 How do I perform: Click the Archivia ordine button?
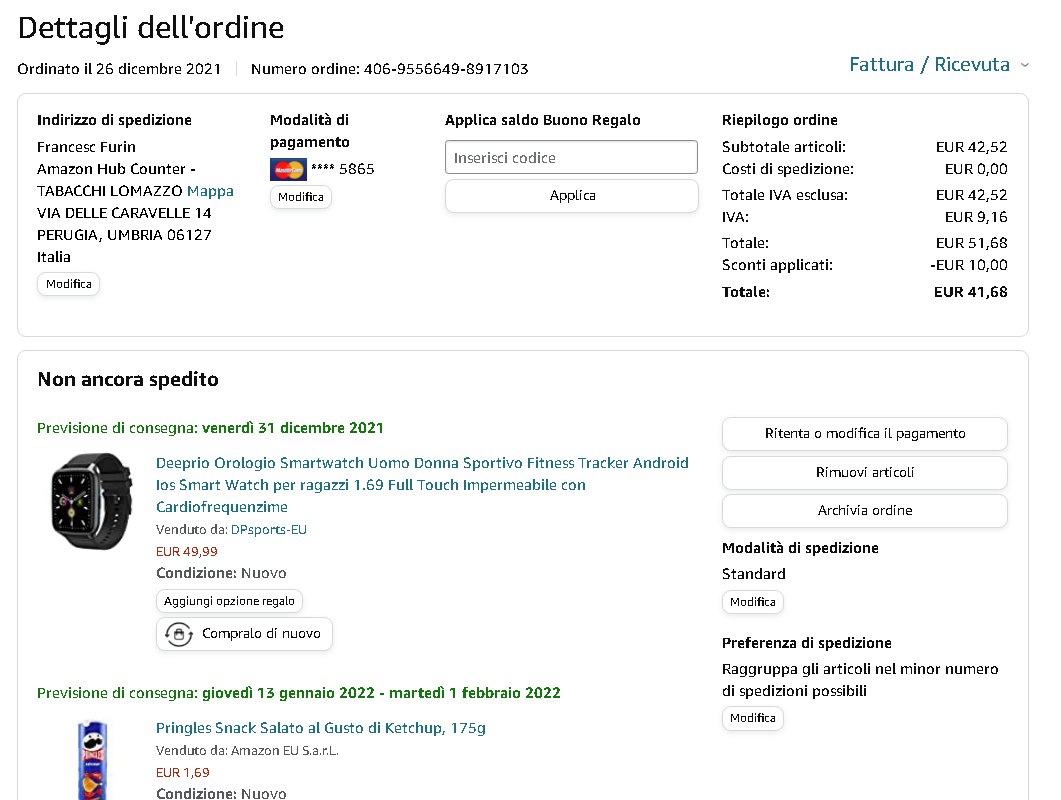(864, 510)
